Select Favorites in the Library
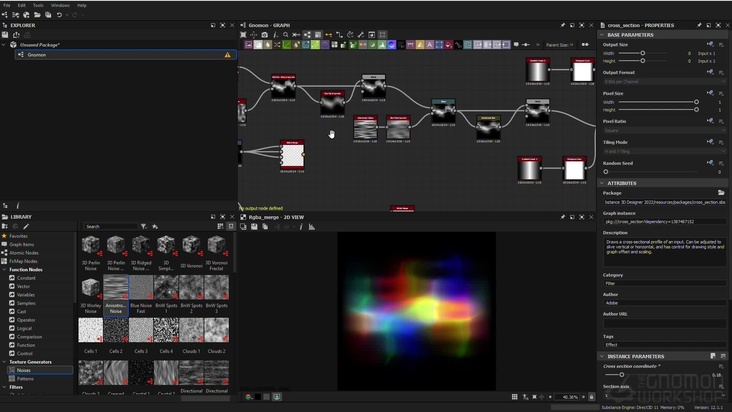732x412 pixels. (x=19, y=236)
